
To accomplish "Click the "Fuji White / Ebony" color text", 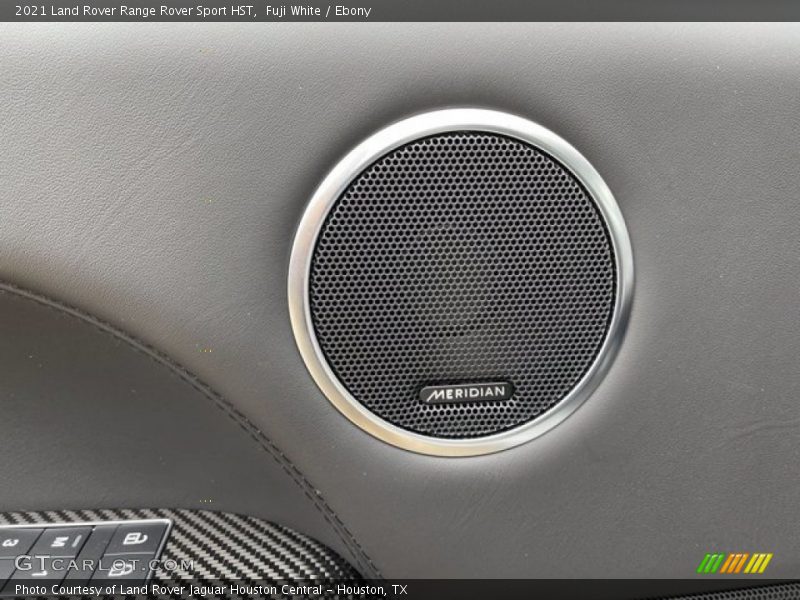I will click(318, 11).
